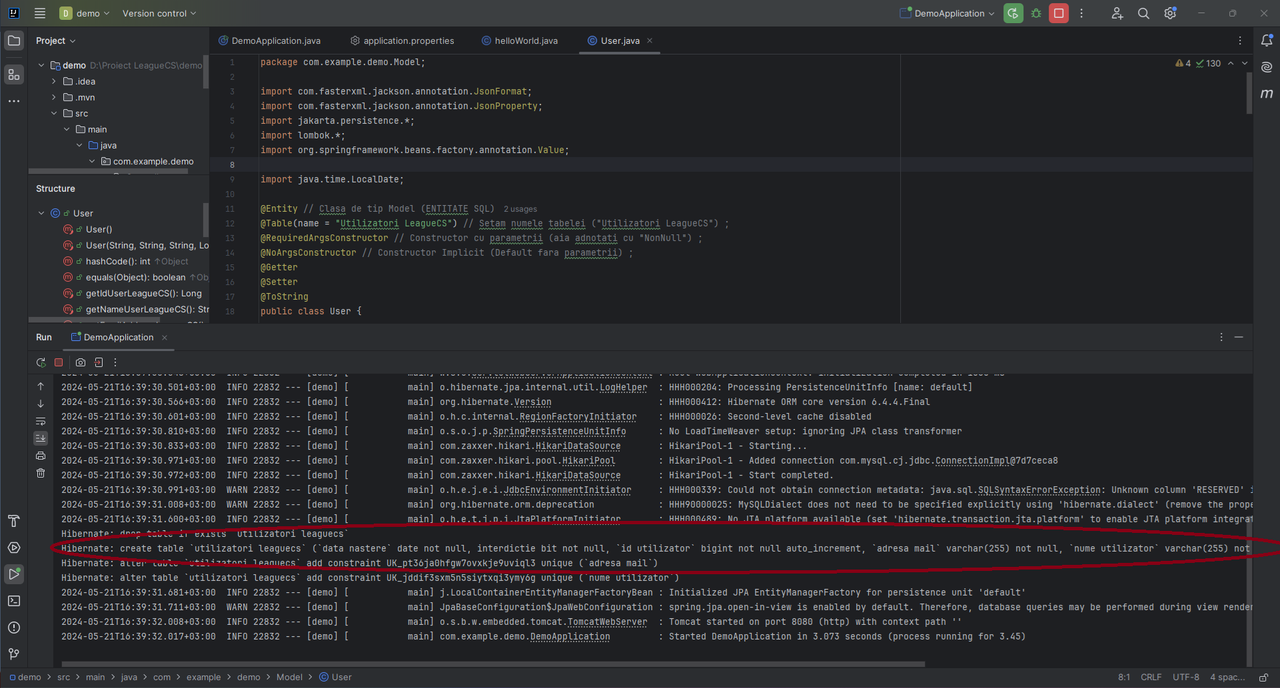Image resolution: width=1280 pixels, height=688 pixels.
Task: Click the warnings count indicator in editor
Action: [1183, 63]
